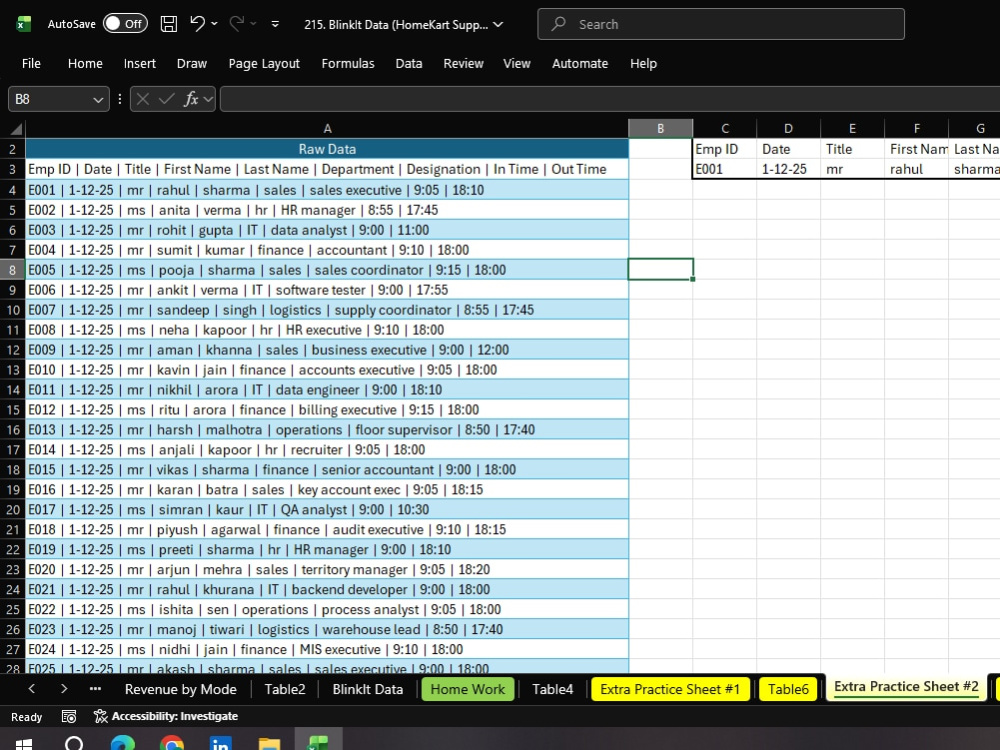Select column D header
The image size is (1000, 750).
click(788, 128)
